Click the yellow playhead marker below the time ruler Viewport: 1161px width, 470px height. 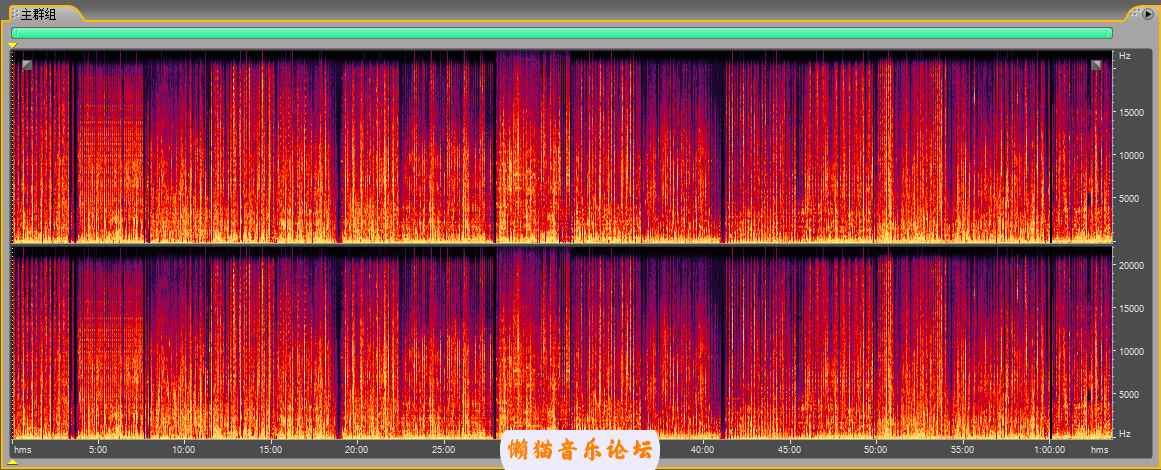pyautogui.click(x=13, y=463)
